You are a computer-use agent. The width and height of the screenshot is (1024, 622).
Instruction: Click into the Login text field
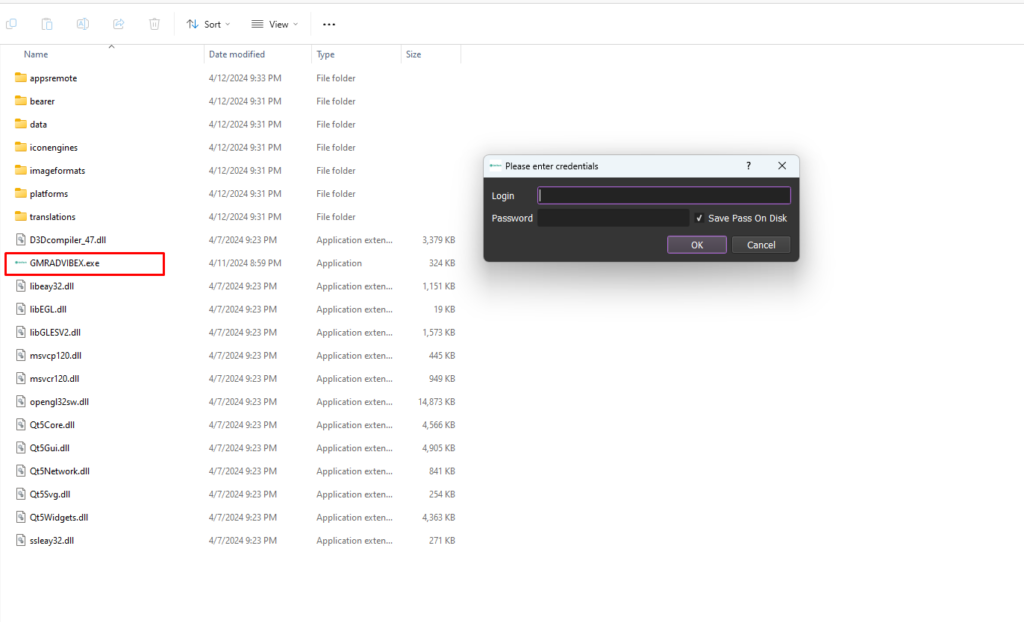click(664, 196)
